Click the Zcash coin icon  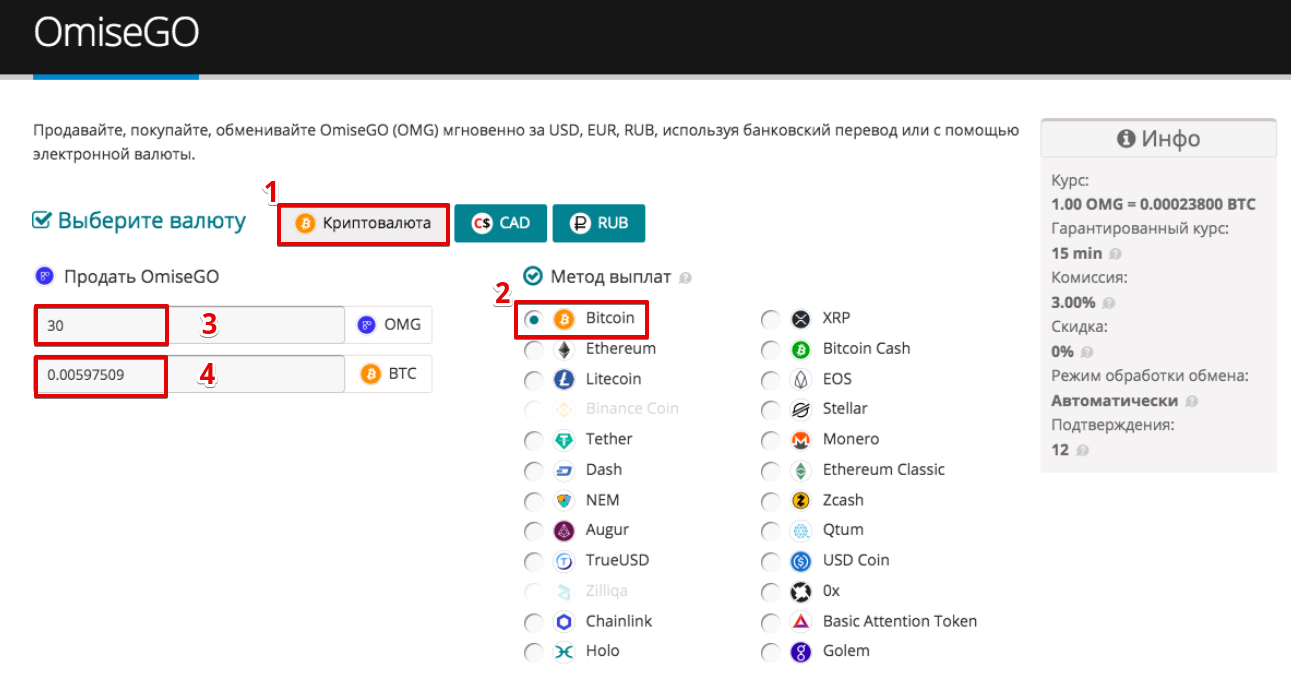click(800, 500)
